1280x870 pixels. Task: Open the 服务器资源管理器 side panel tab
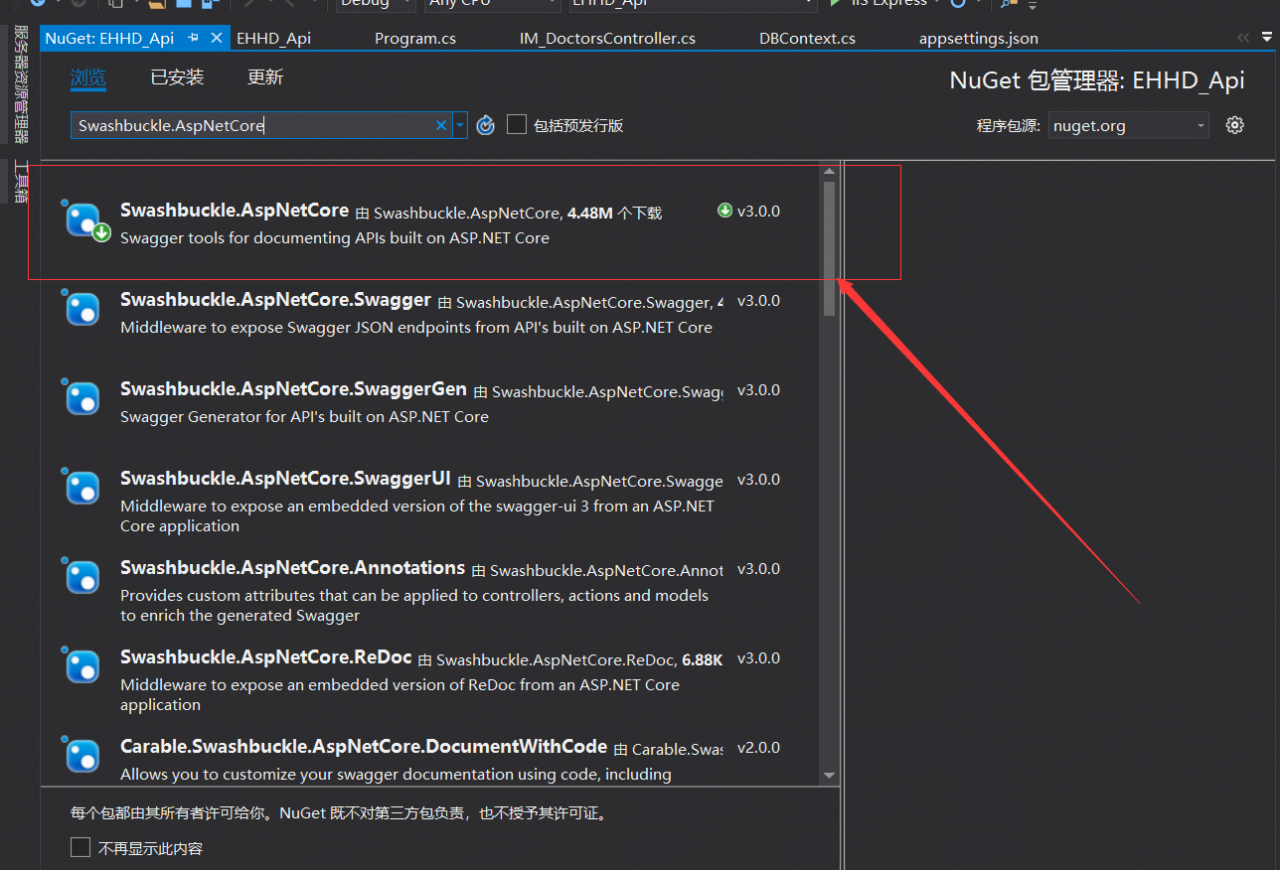tap(20, 85)
